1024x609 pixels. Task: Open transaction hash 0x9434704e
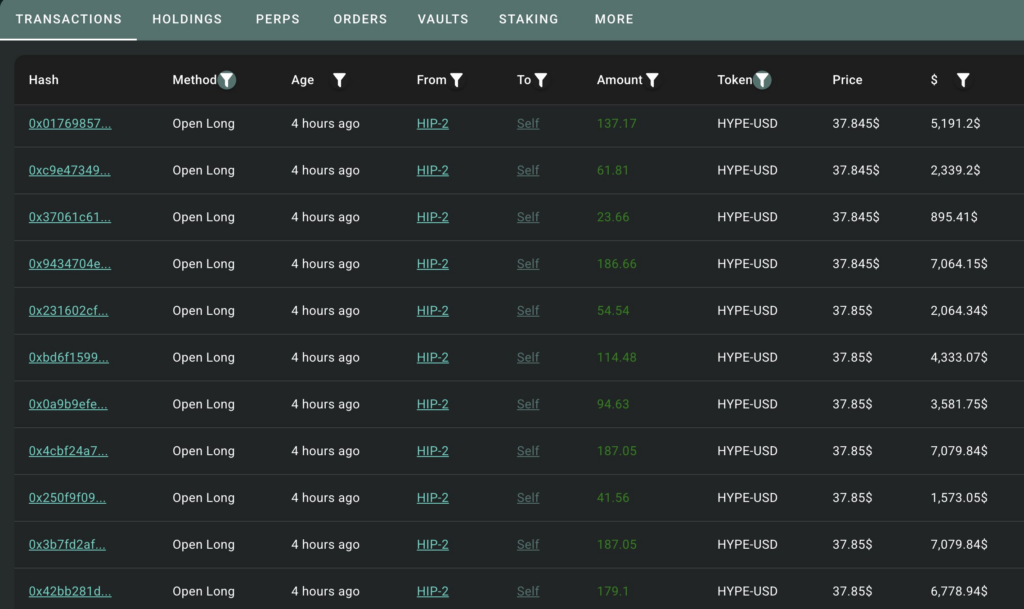[68, 264]
